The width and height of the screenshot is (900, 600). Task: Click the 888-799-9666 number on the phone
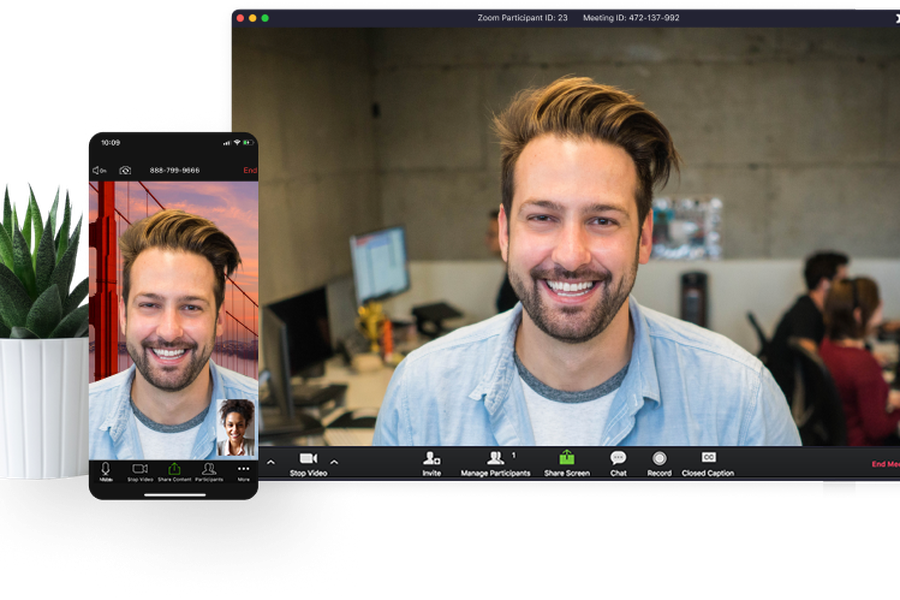pyautogui.click(x=174, y=171)
